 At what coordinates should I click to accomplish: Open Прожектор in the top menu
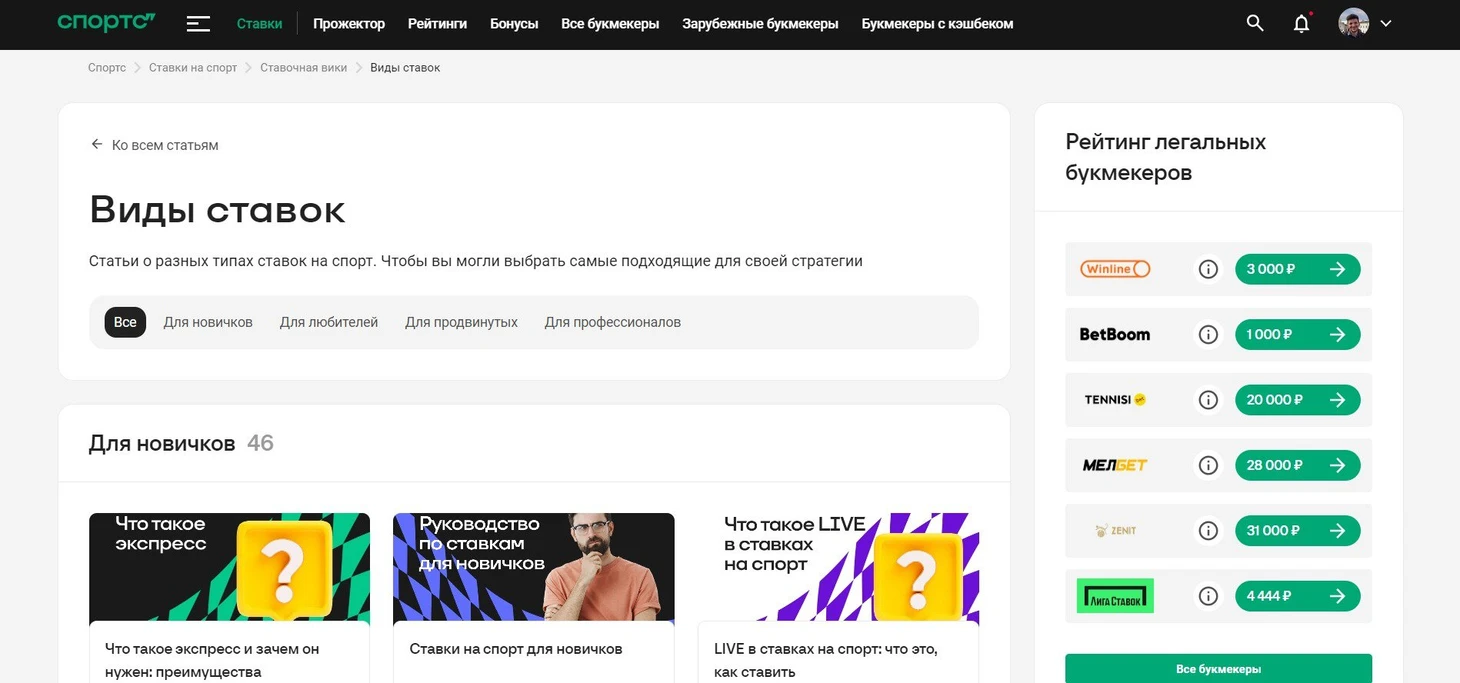[x=349, y=23]
